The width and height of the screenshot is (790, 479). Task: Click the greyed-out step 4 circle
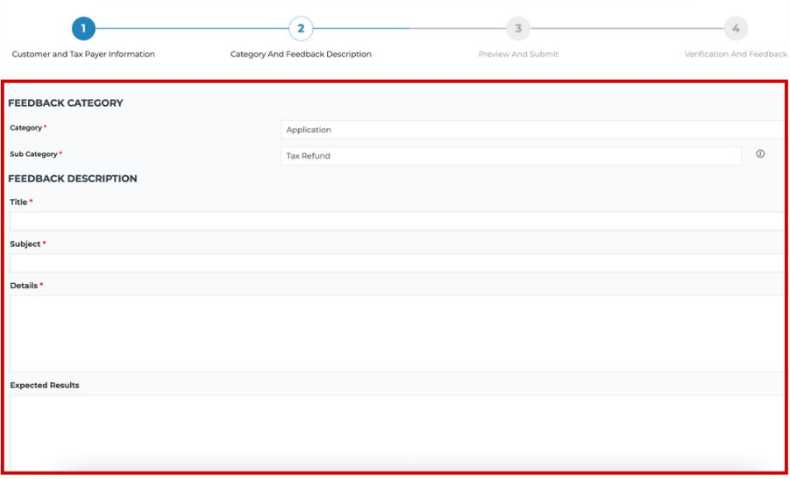pos(735,28)
